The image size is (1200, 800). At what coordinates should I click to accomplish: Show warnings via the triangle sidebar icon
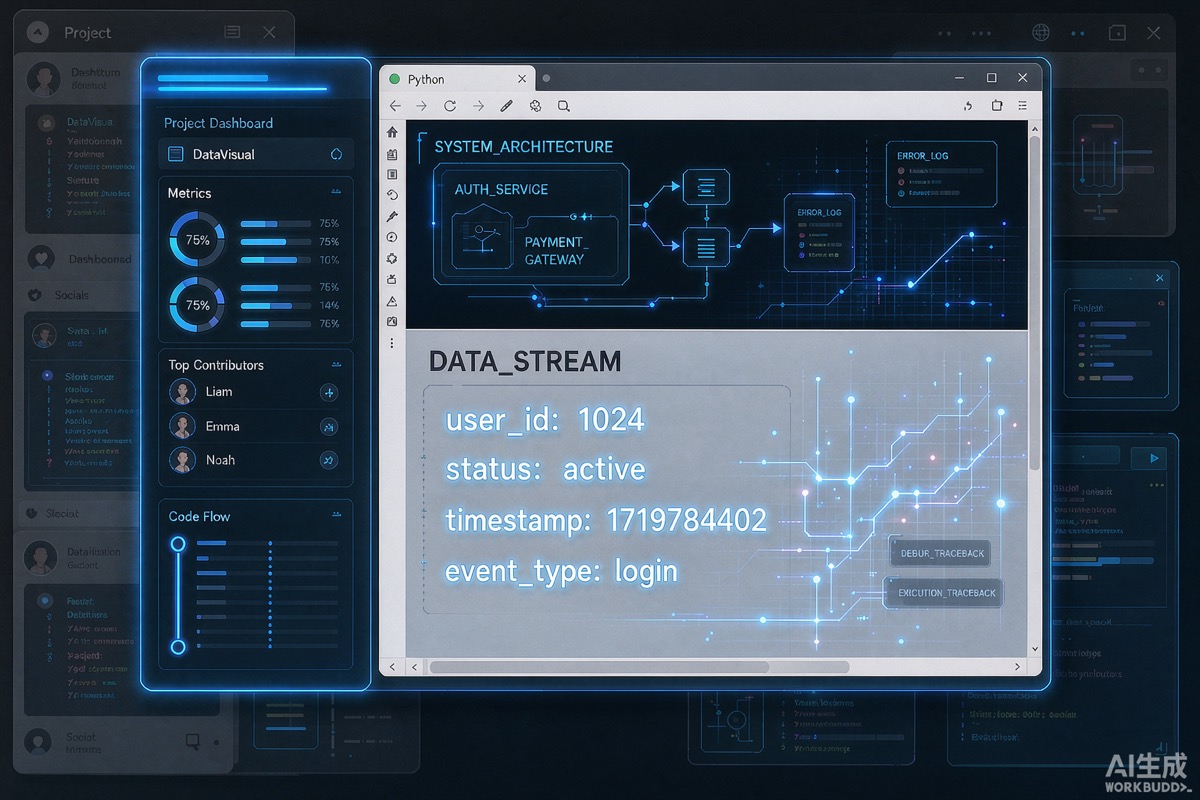(x=392, y=301)
